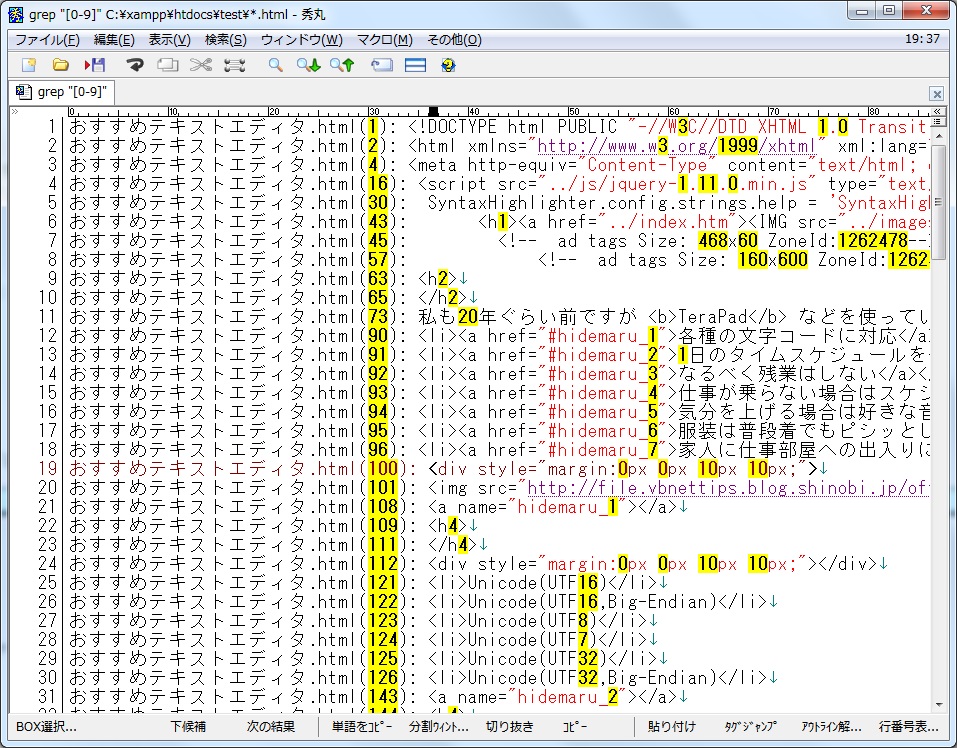The image size is (957, 748).
Task: Click the Hidemaru app icon in the title bar
Action: (15, 13)
